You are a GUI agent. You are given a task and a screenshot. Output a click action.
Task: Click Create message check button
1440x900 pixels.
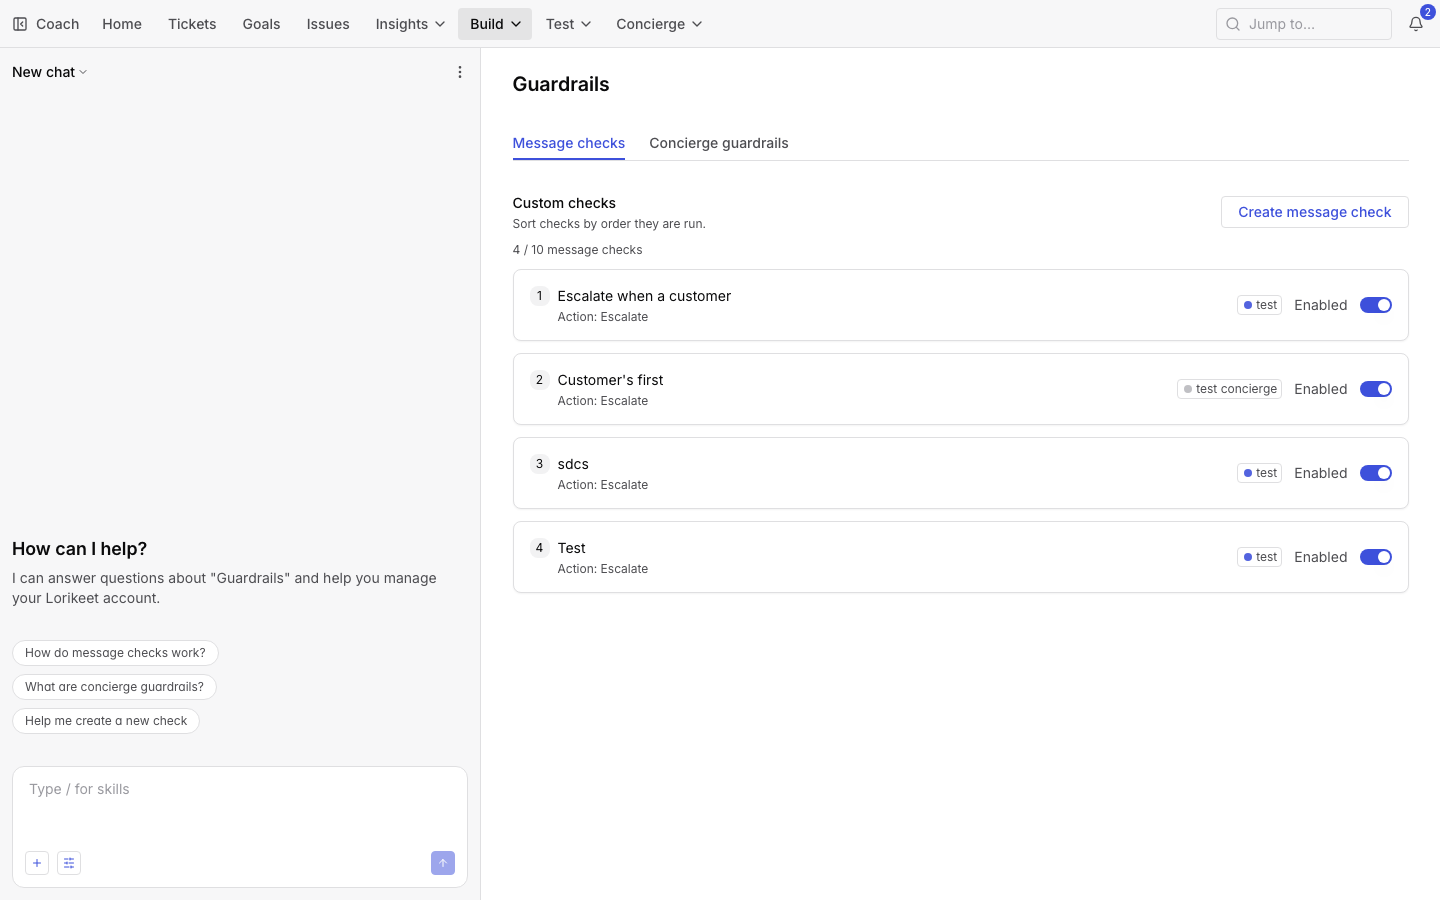click(x=1314, y=212)
